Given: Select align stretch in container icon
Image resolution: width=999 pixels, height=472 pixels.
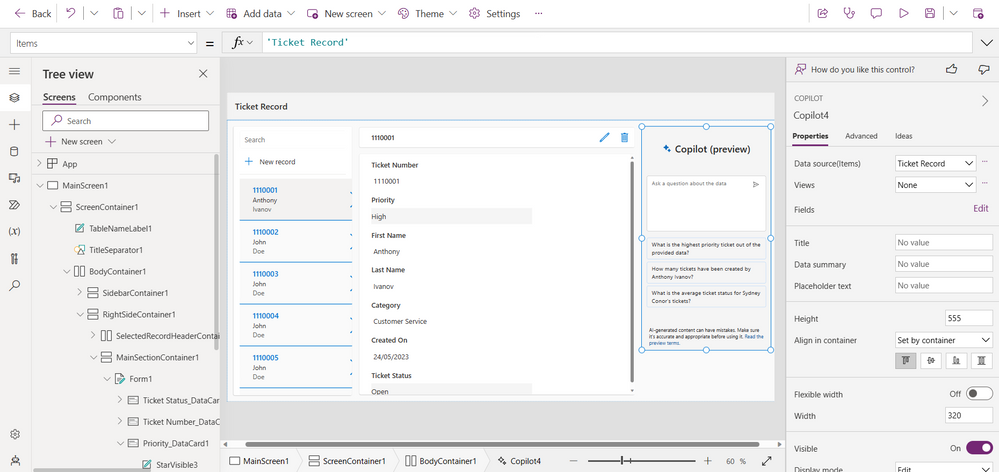Looking at the screenshot, I should (982, 361).
